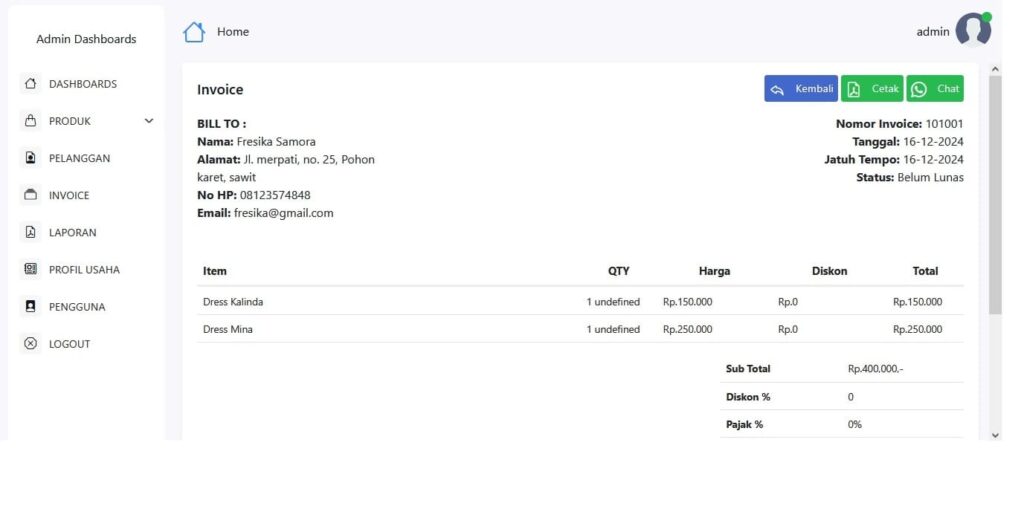Expand the Produk submenu chevron
This screenshot has height=506, width=1024.
click(x=149, y=121)
